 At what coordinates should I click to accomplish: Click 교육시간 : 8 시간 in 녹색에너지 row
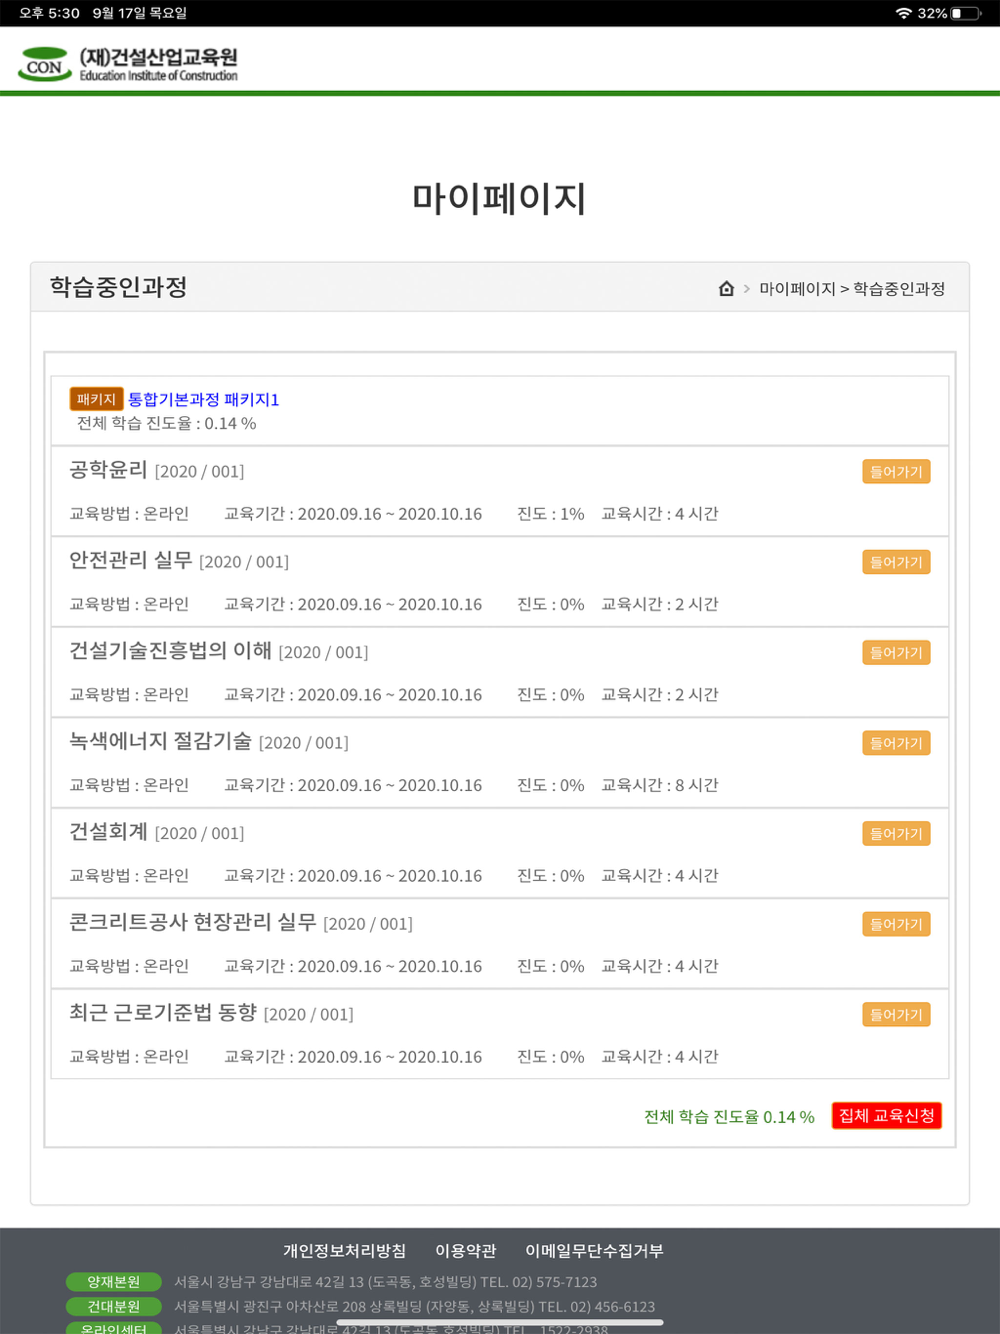[660, 786]
